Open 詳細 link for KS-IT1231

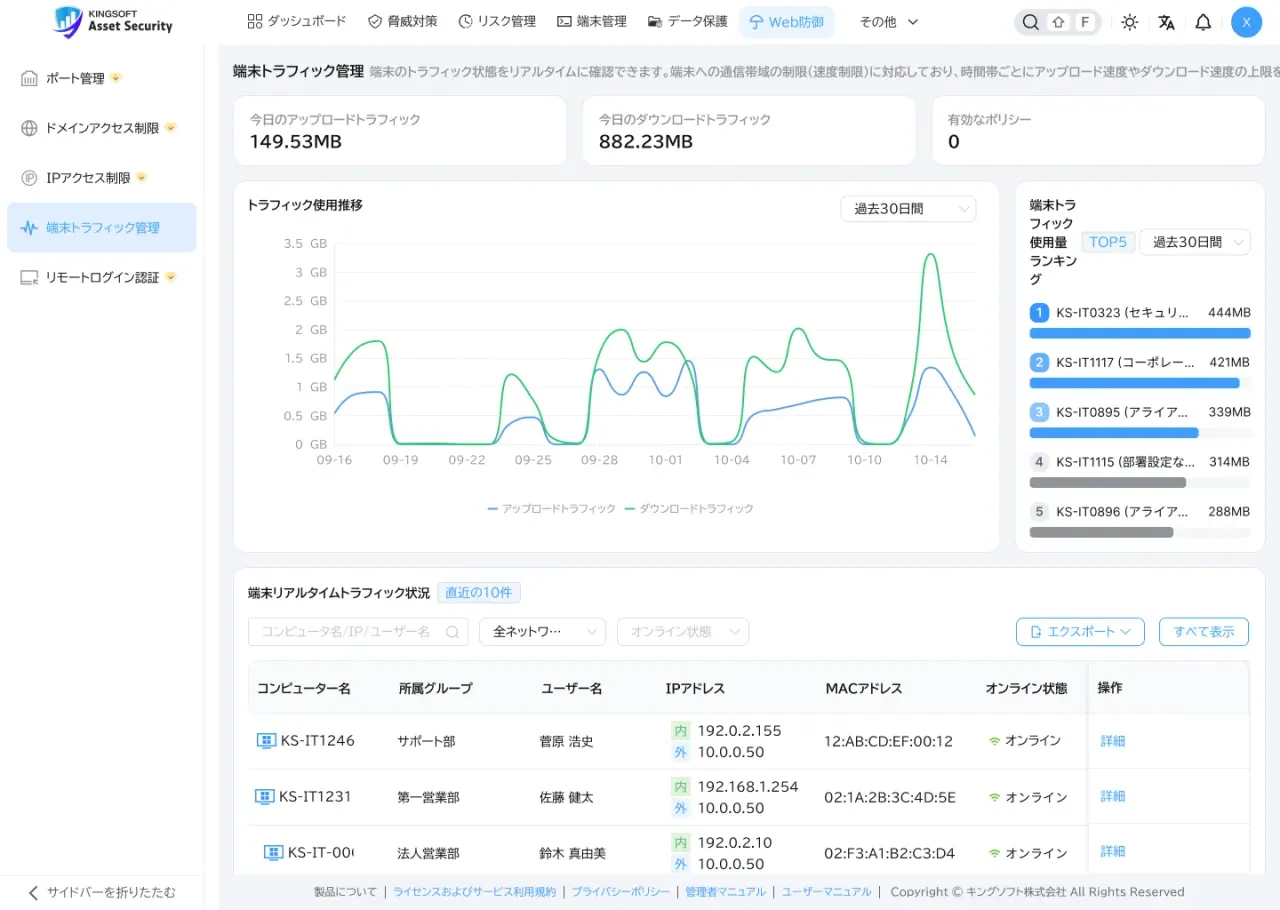point(1113,797)
